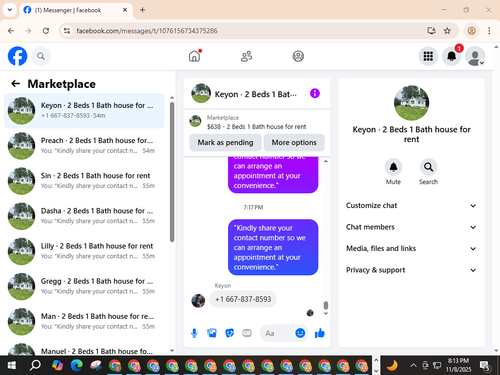Screen dimensions: 500x375
Task: Open Lilly conversation in list
Action: point(84,251)
